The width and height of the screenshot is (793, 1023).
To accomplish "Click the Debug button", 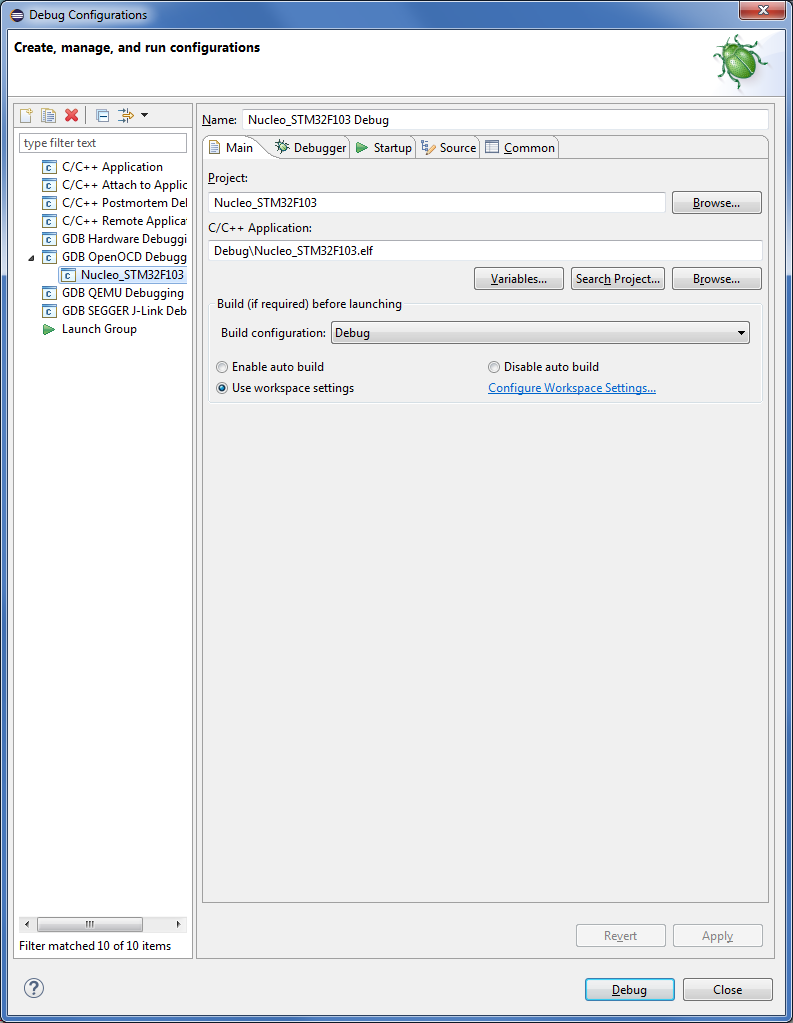I will coord(630,990).
